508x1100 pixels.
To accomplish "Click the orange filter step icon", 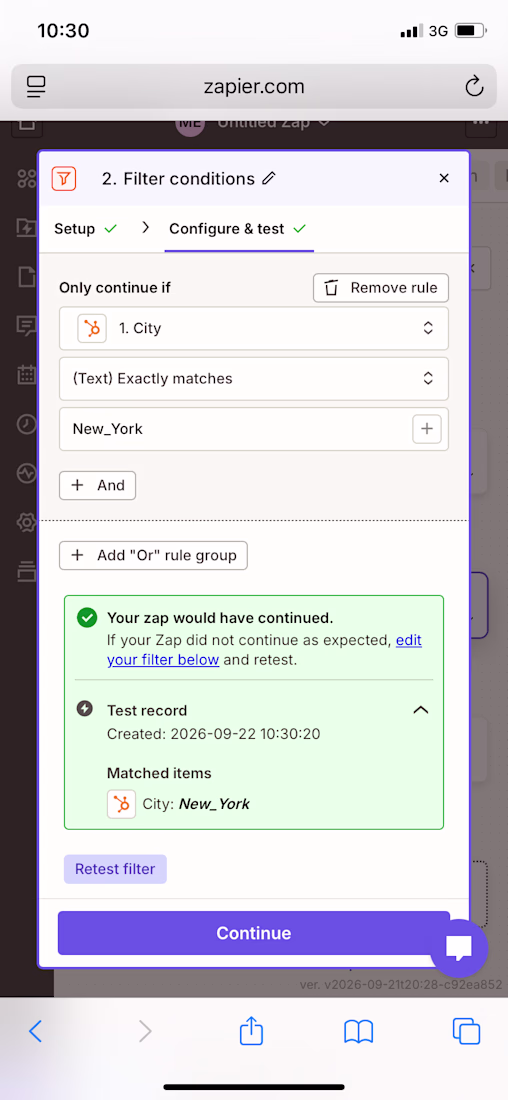I will pyautogui.click(x=64, y=179).
